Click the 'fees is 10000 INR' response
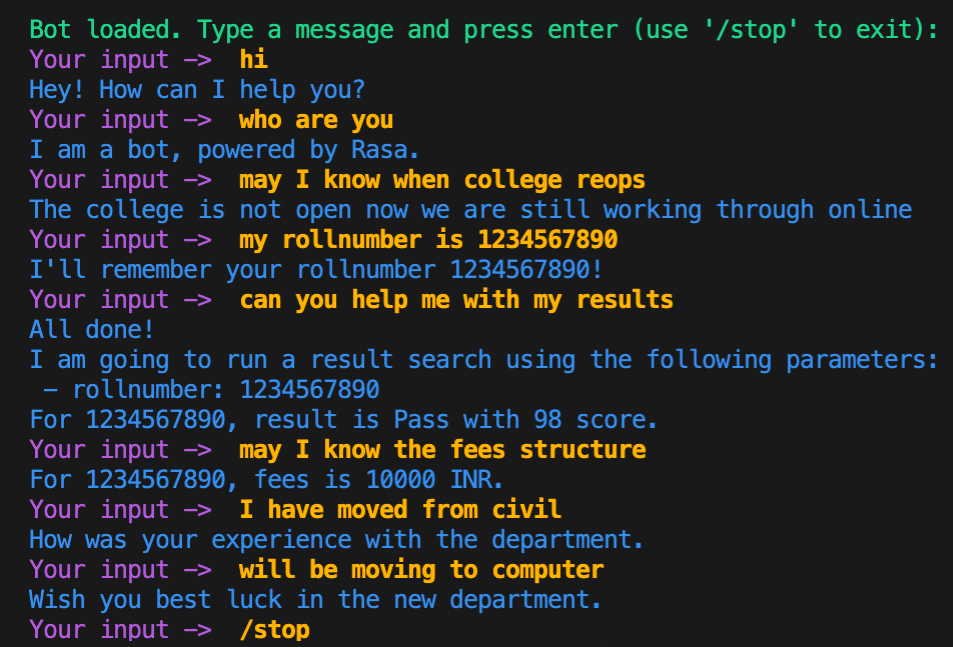953x647 pixels. tap(266, 480)
